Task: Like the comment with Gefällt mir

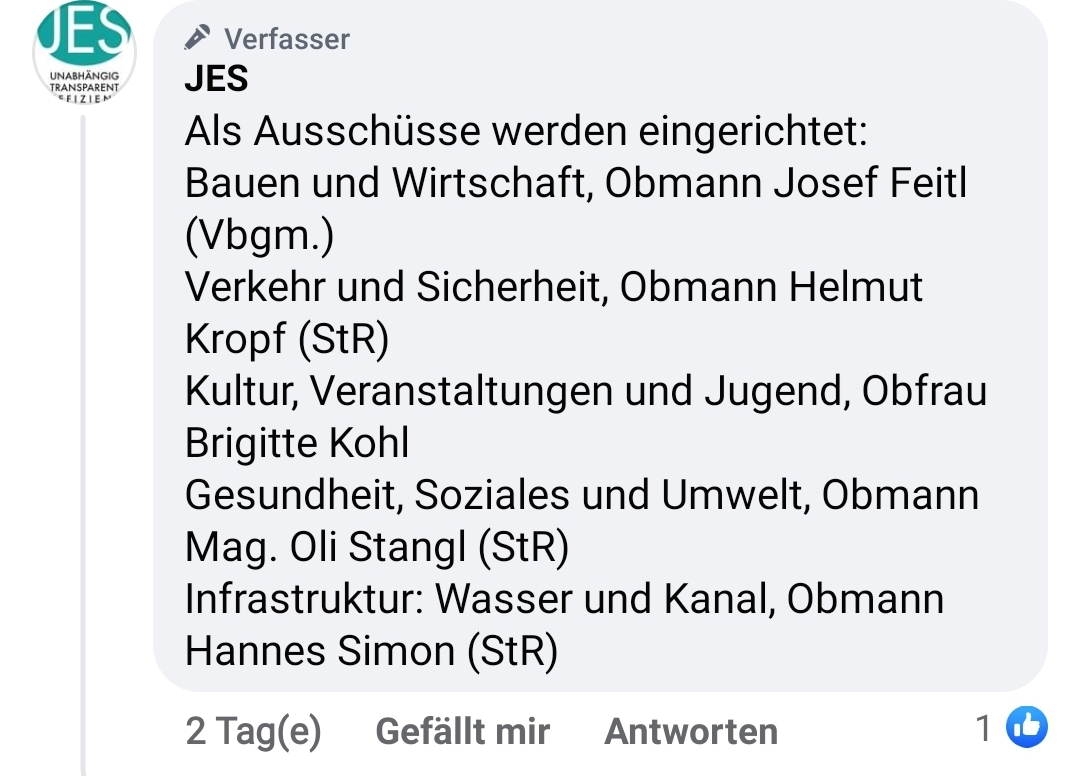Action: coord(462,731)
